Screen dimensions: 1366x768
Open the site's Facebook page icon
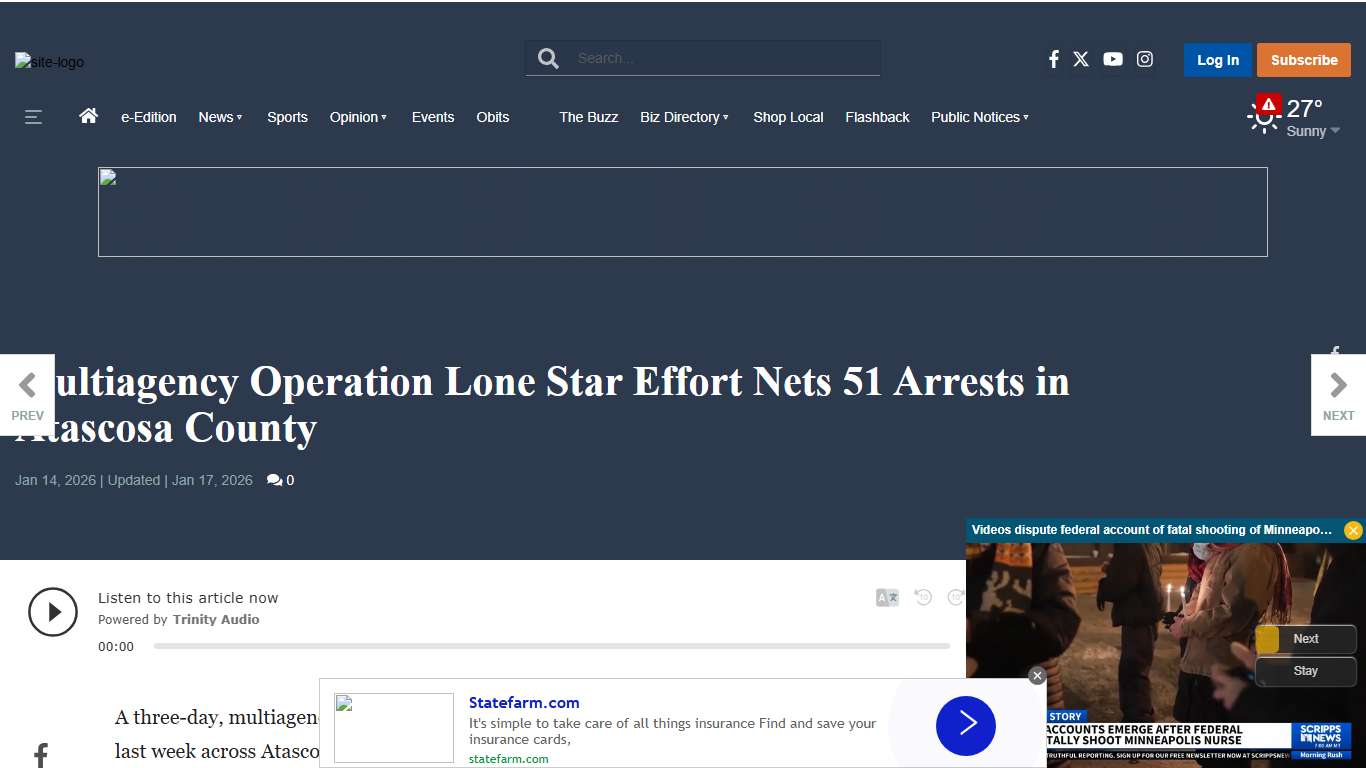point(1053,59)
